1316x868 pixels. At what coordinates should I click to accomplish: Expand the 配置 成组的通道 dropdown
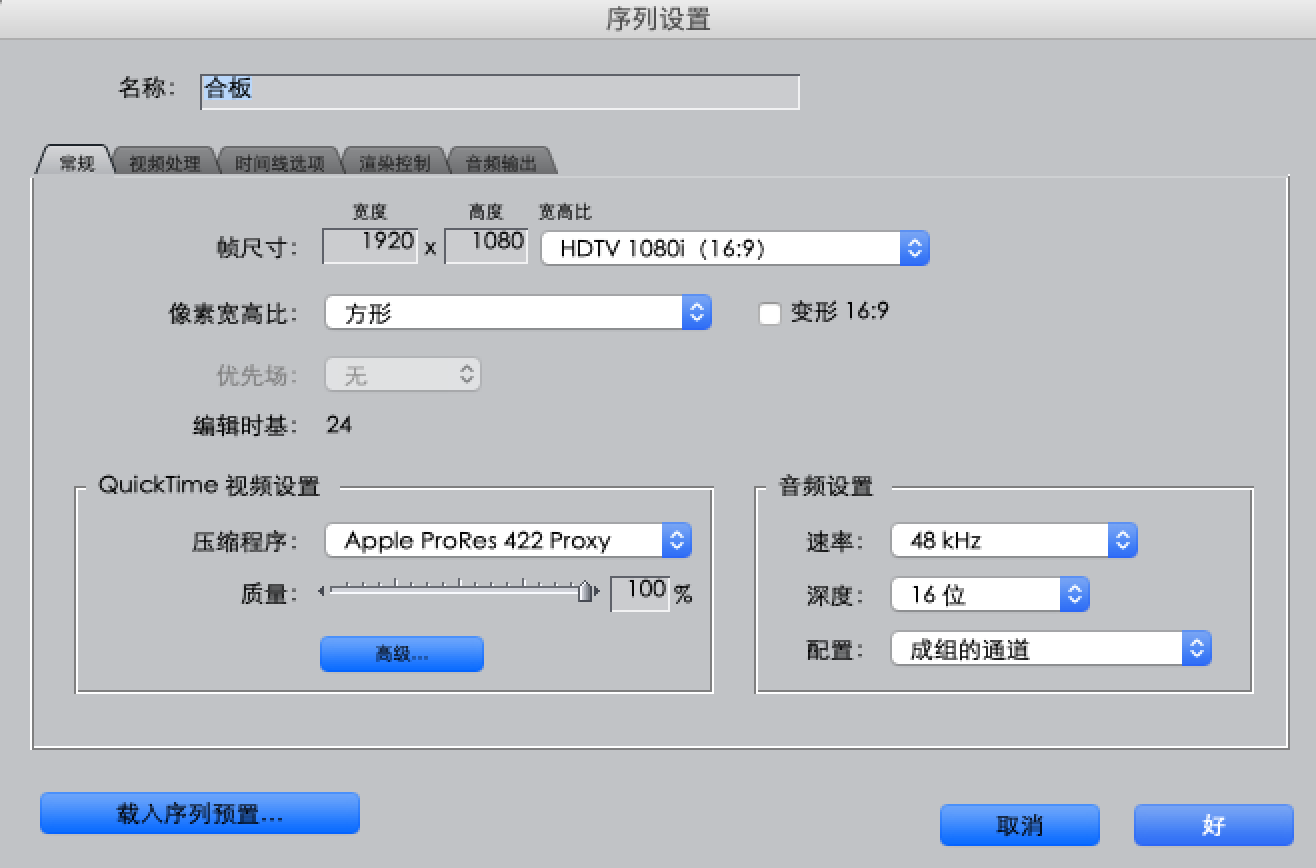tap(1050, 649)
